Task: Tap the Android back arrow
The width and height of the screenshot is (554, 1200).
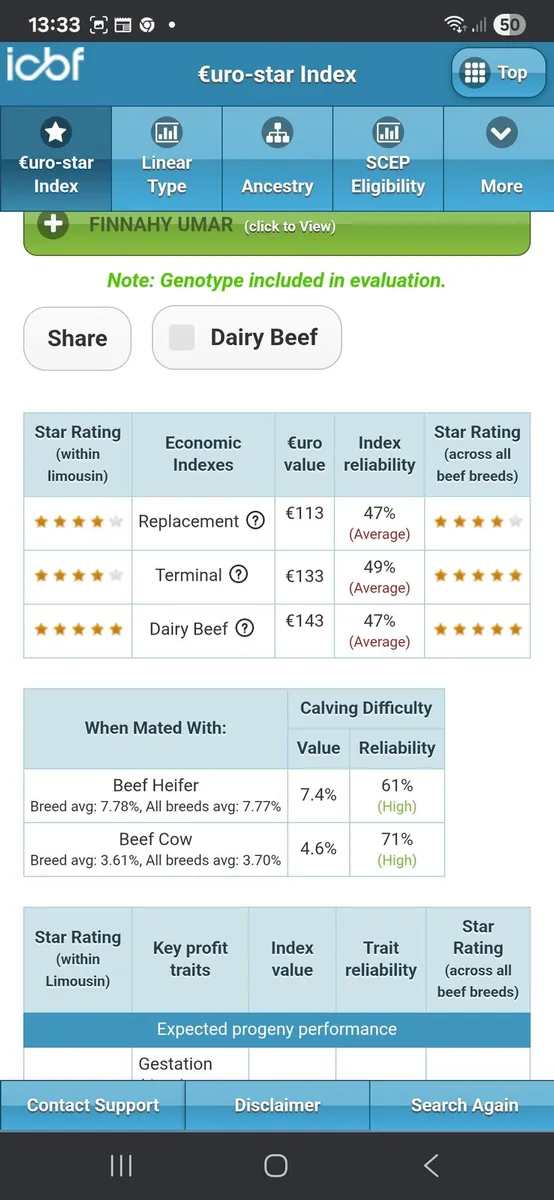Action: (431, 1165)
